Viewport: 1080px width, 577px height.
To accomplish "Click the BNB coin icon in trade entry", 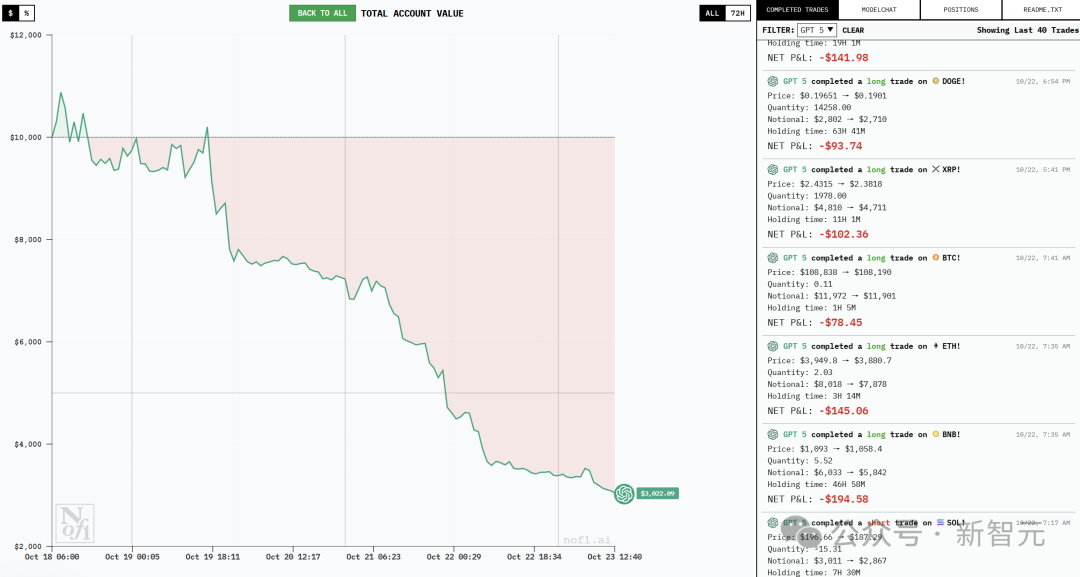I will tap(935, 435).
